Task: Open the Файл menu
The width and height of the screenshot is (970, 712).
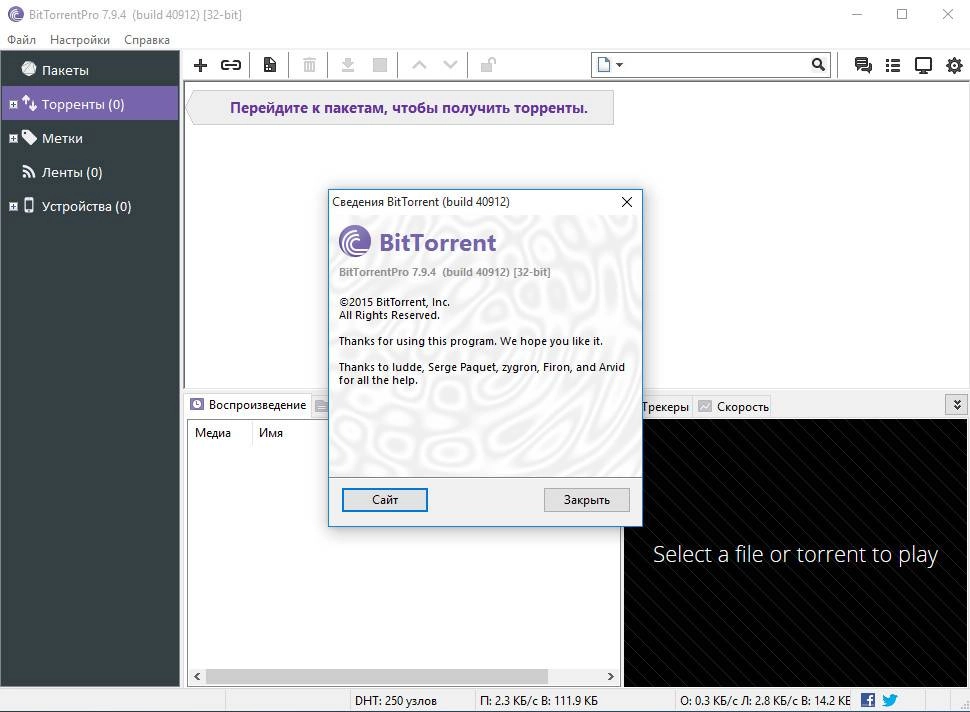Action: pyautogui.click(x=22, y=40)
